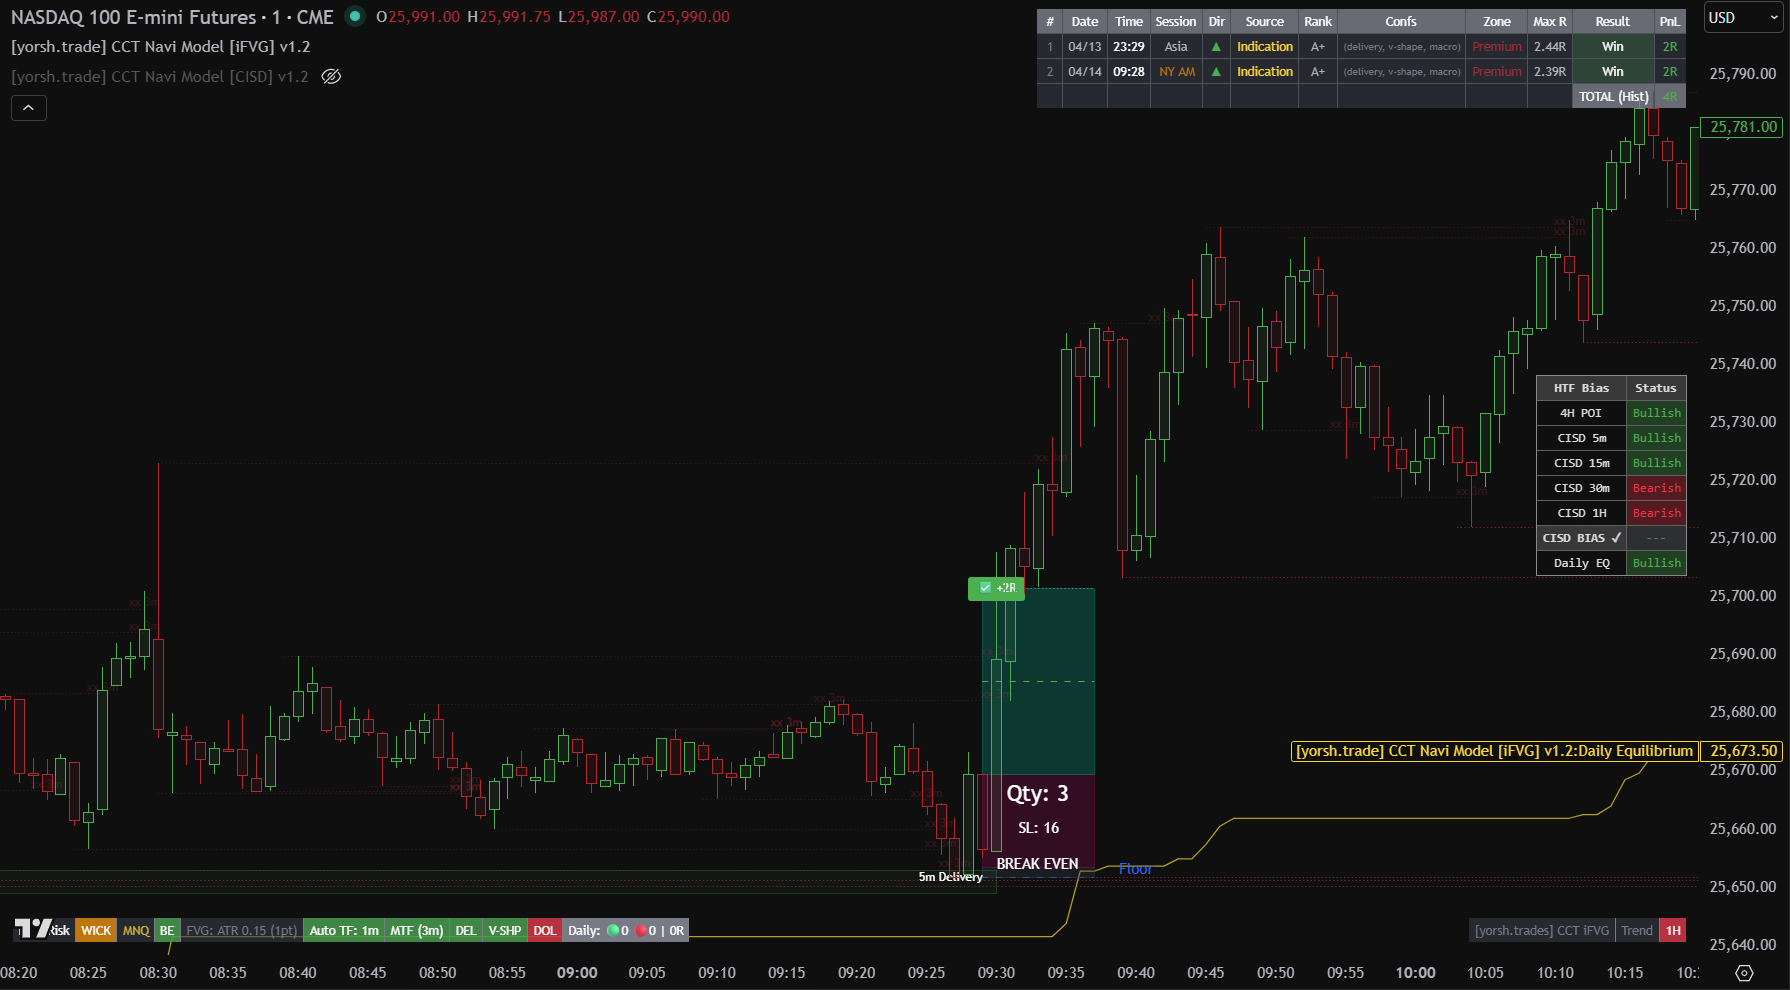The height and width of the screenshot is (990, 1790).
Task: Click the 2.44R Max R cell
Action: click(x=1549, y=46)
